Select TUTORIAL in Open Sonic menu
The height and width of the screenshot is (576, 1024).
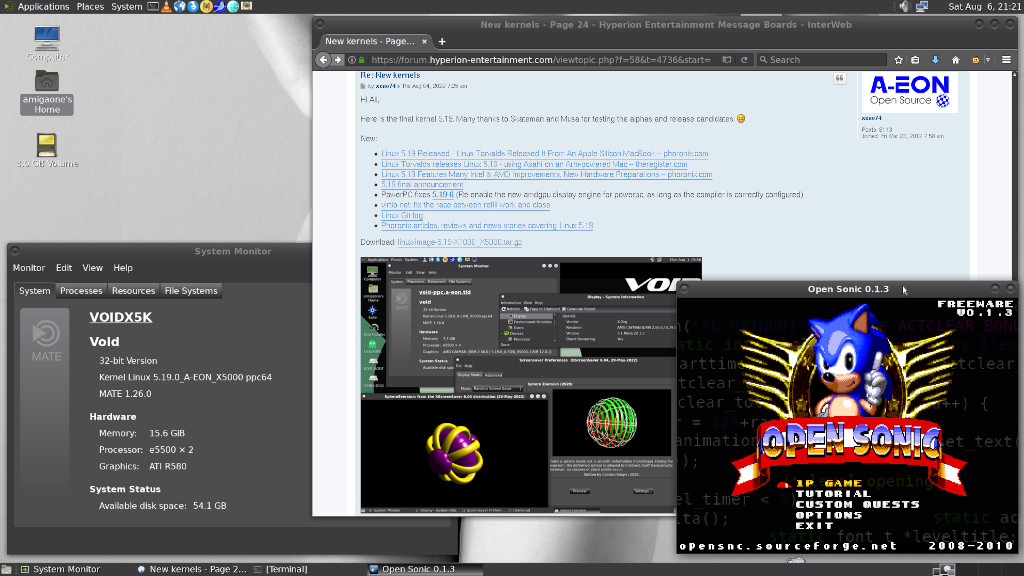833,494
